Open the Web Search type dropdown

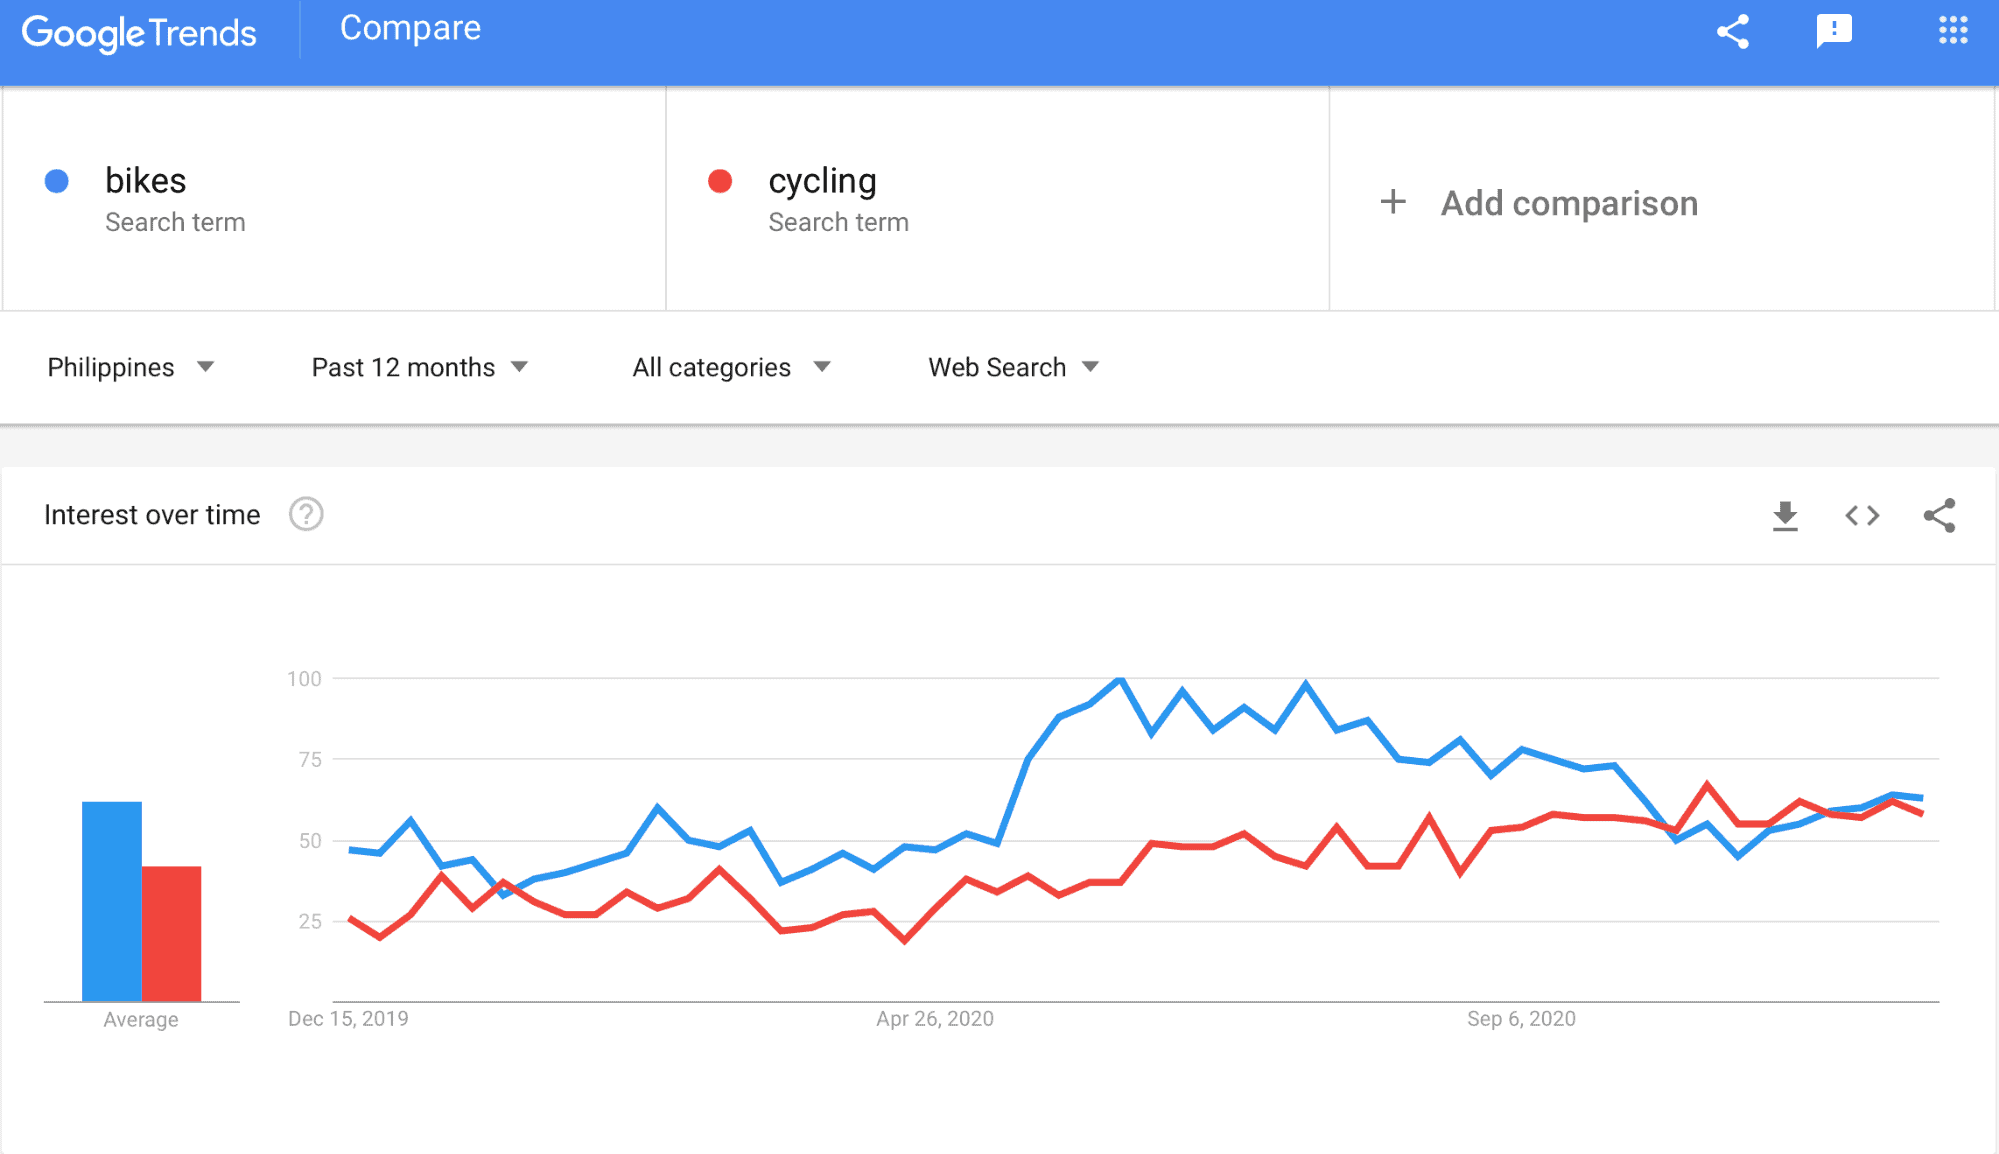[x=1013, y=367]
